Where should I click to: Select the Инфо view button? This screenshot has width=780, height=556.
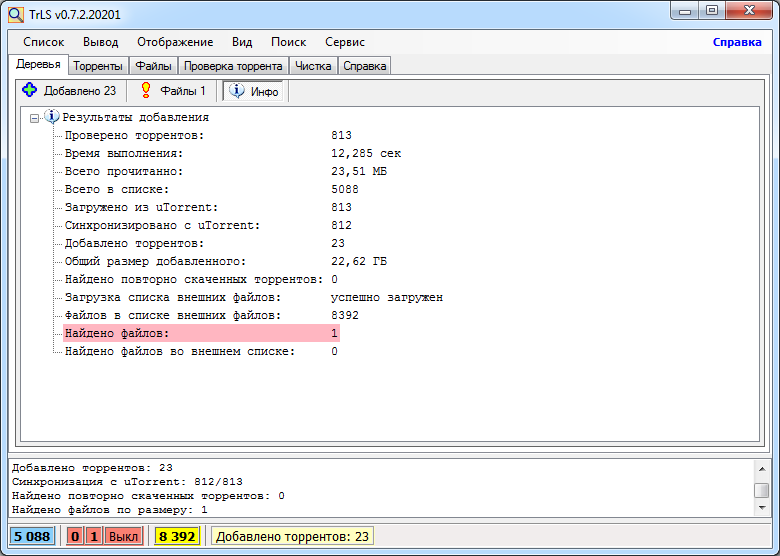point(254,91)
